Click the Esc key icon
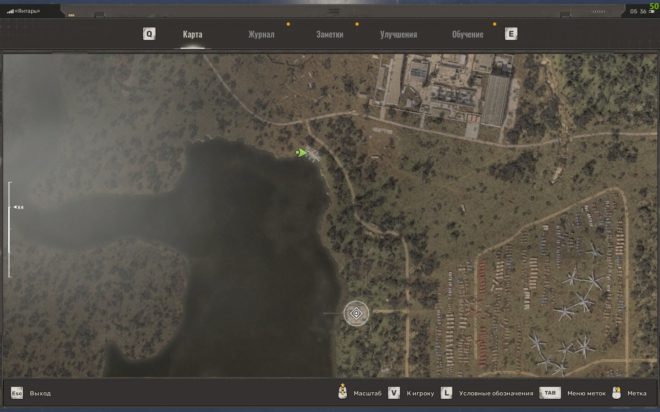The width and height of the screenshot is (660, 412). 17,393
